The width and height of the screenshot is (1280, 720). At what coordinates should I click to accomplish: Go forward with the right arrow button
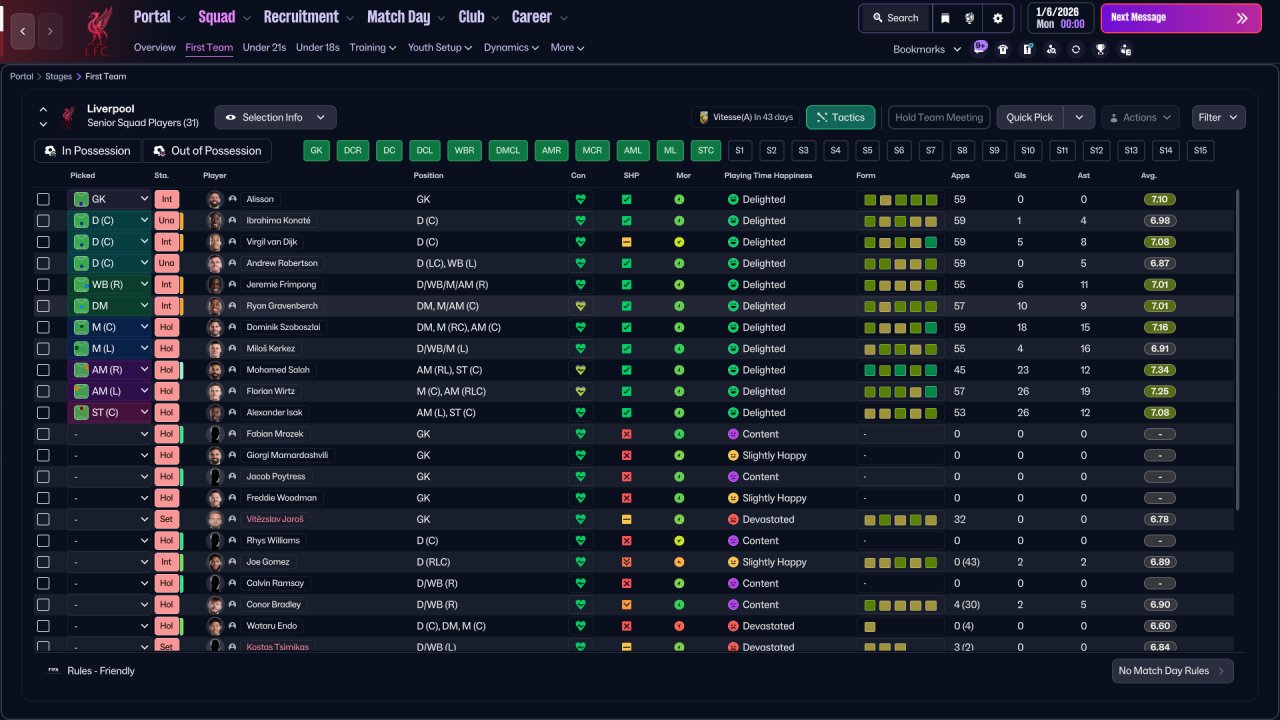[50, 31]
